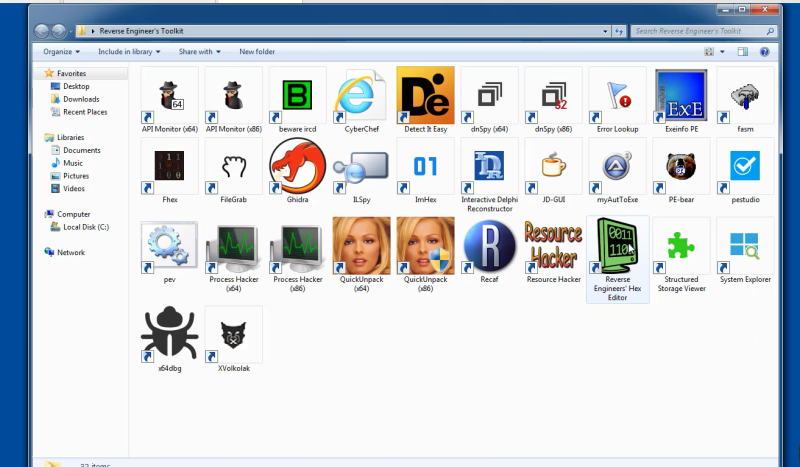Select Downloads in Favorites
800x467 pixels.
point(81,99)
